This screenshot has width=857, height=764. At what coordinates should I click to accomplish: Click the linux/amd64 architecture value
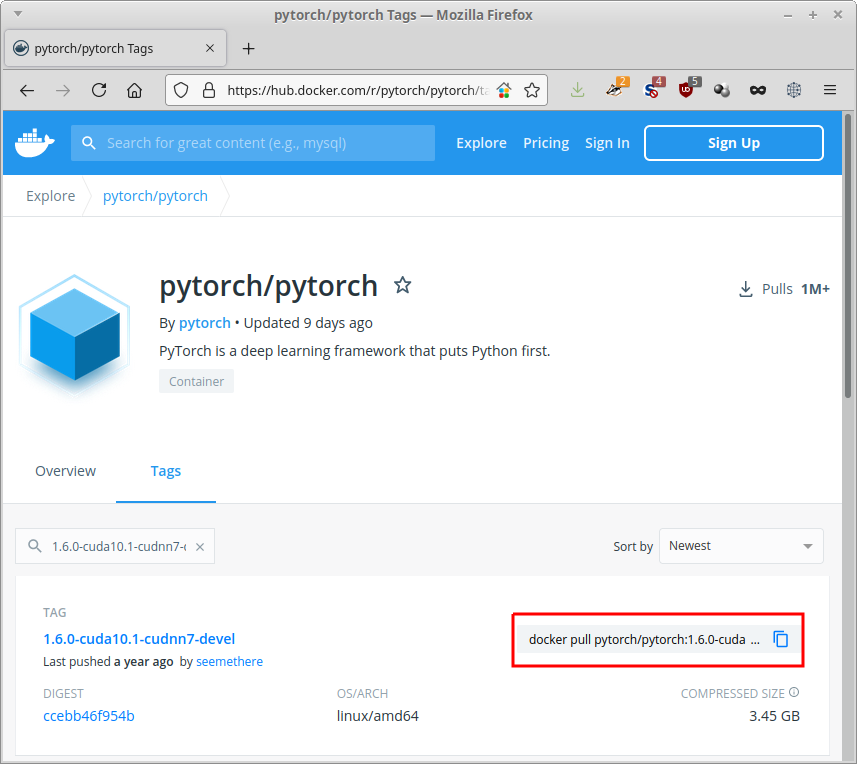378,716
